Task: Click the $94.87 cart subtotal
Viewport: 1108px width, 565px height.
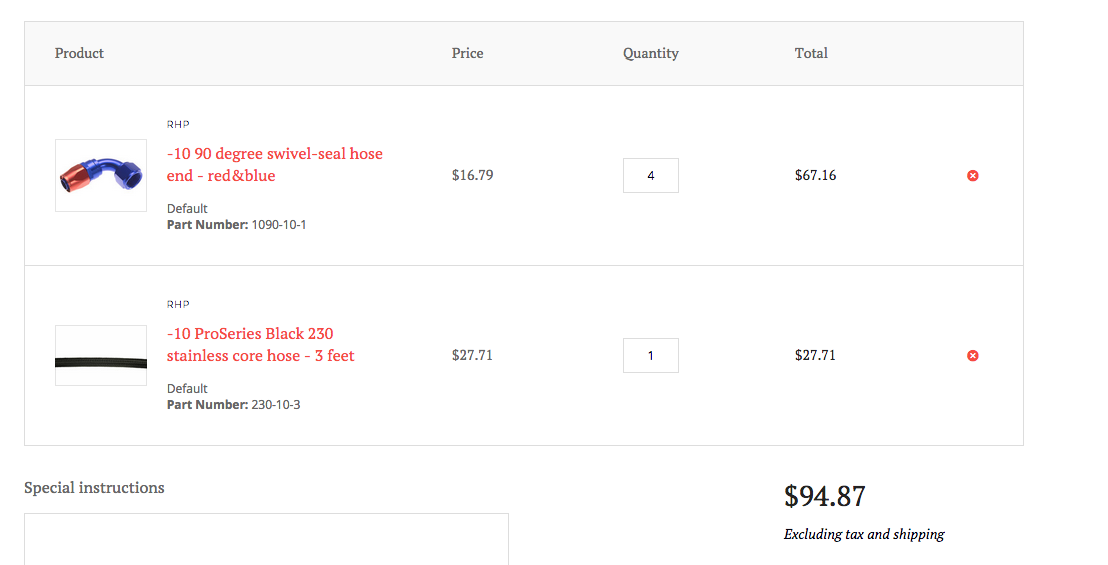Action: [x=825, y=496]
